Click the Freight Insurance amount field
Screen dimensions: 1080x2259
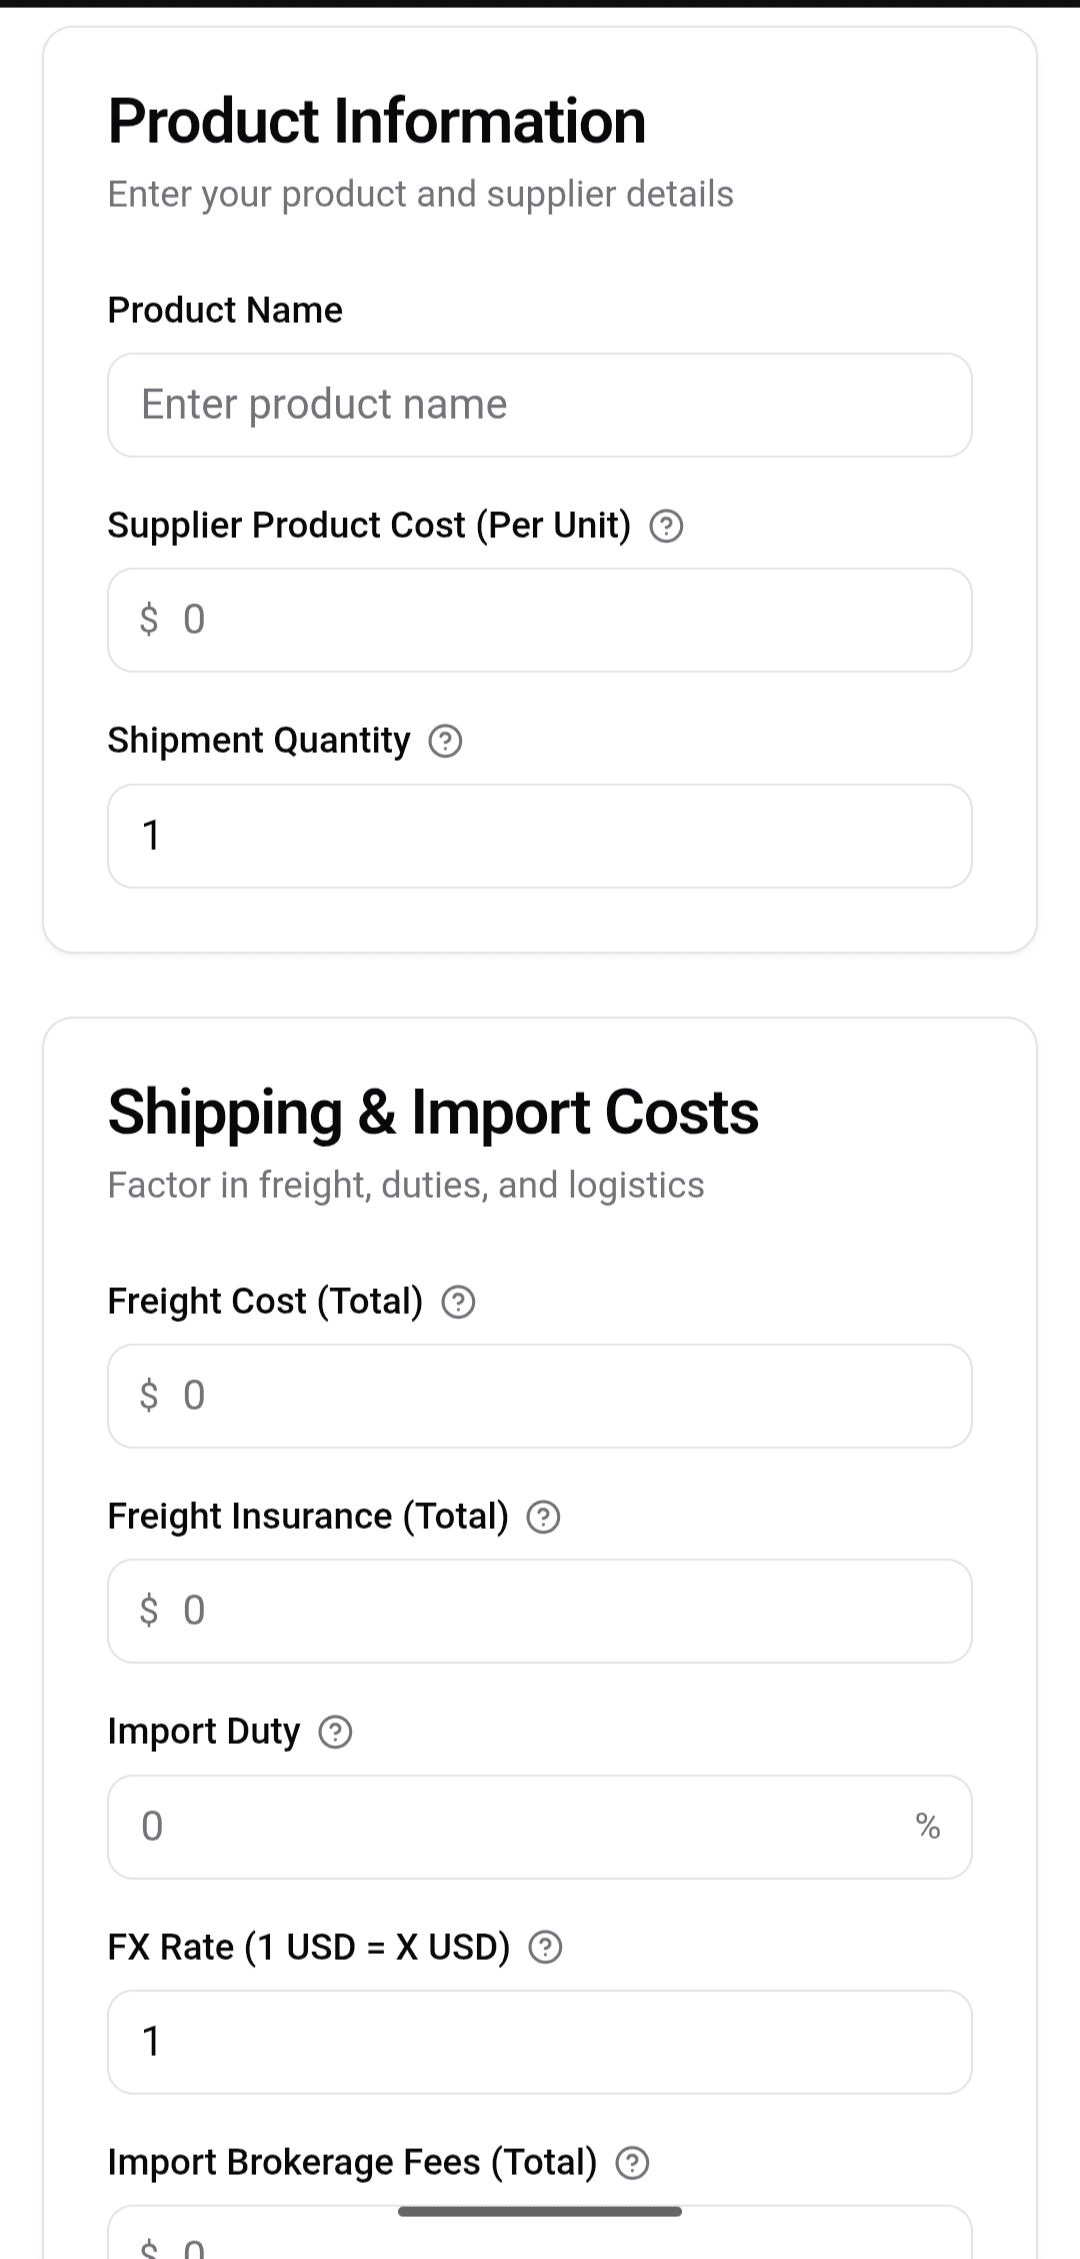click(540, 1610)
